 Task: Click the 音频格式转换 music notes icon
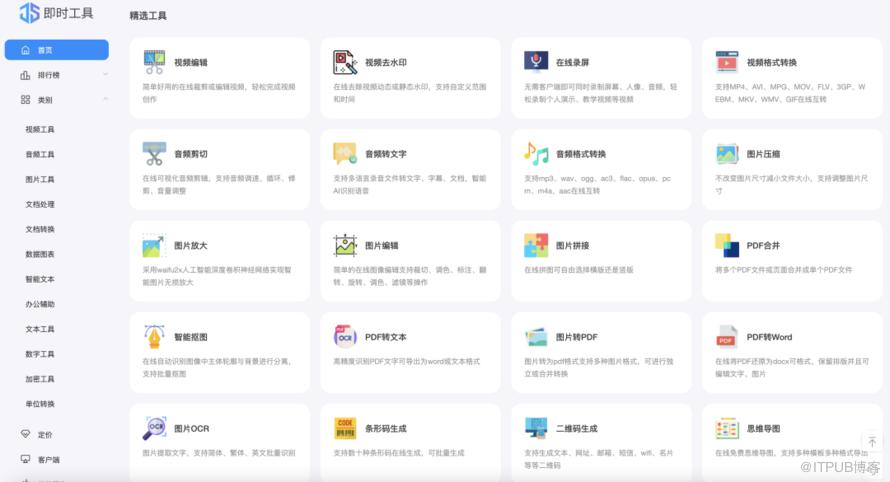(x=536, y=153)
